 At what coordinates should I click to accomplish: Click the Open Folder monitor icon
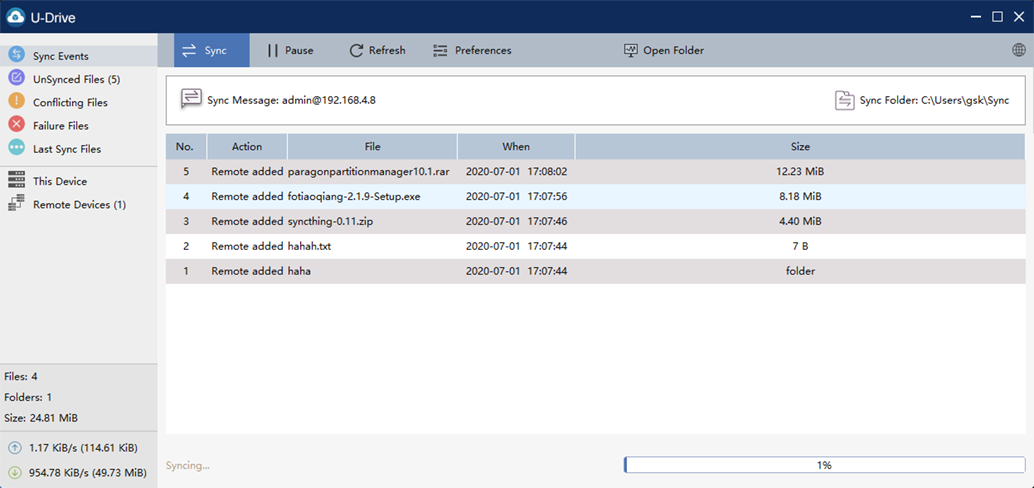pos(630,50)
